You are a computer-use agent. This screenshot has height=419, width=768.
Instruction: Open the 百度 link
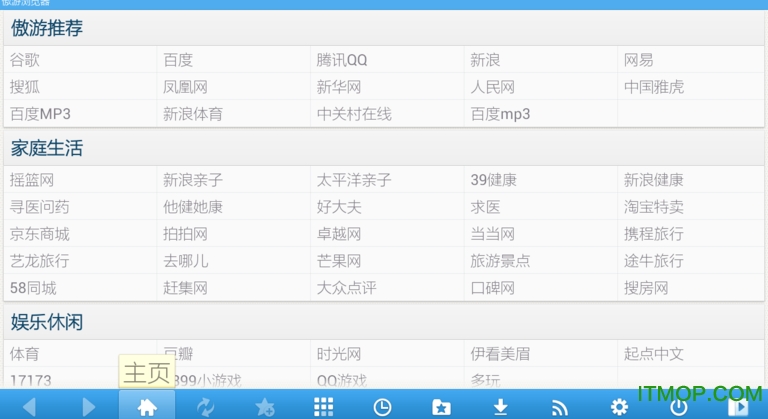click(178, 60)
